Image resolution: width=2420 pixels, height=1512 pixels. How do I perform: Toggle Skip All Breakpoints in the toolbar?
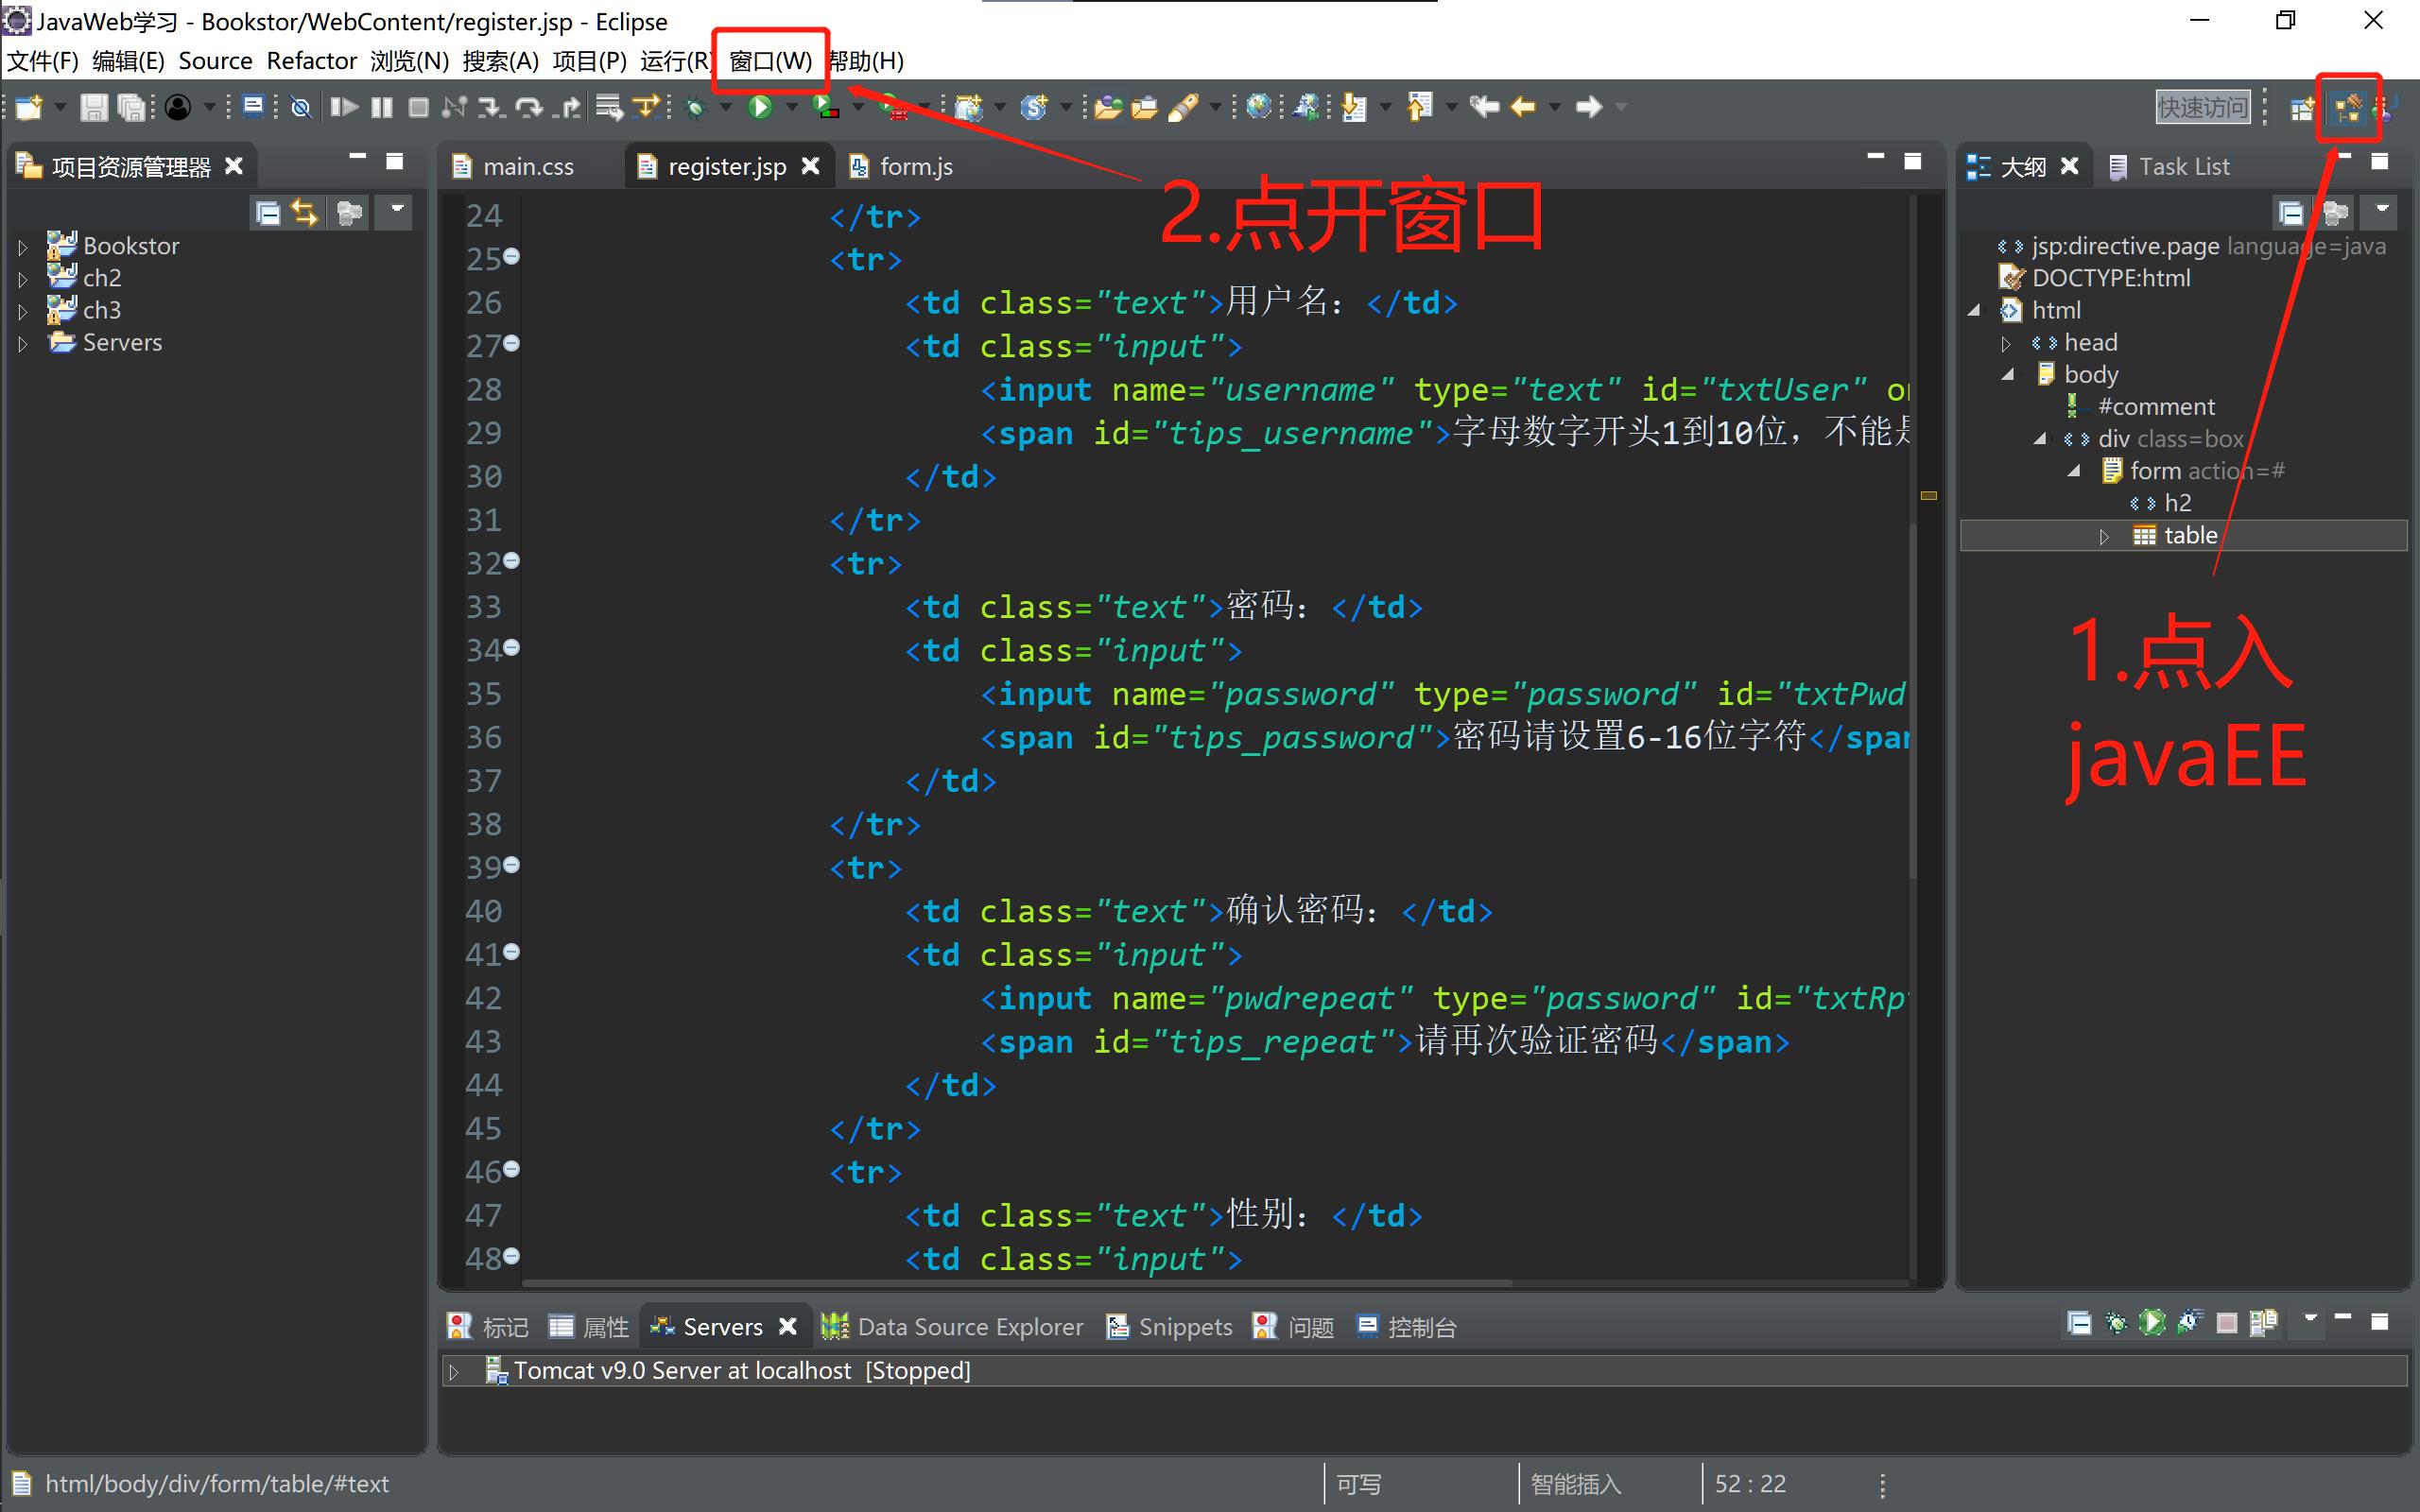tap(301, 107)
